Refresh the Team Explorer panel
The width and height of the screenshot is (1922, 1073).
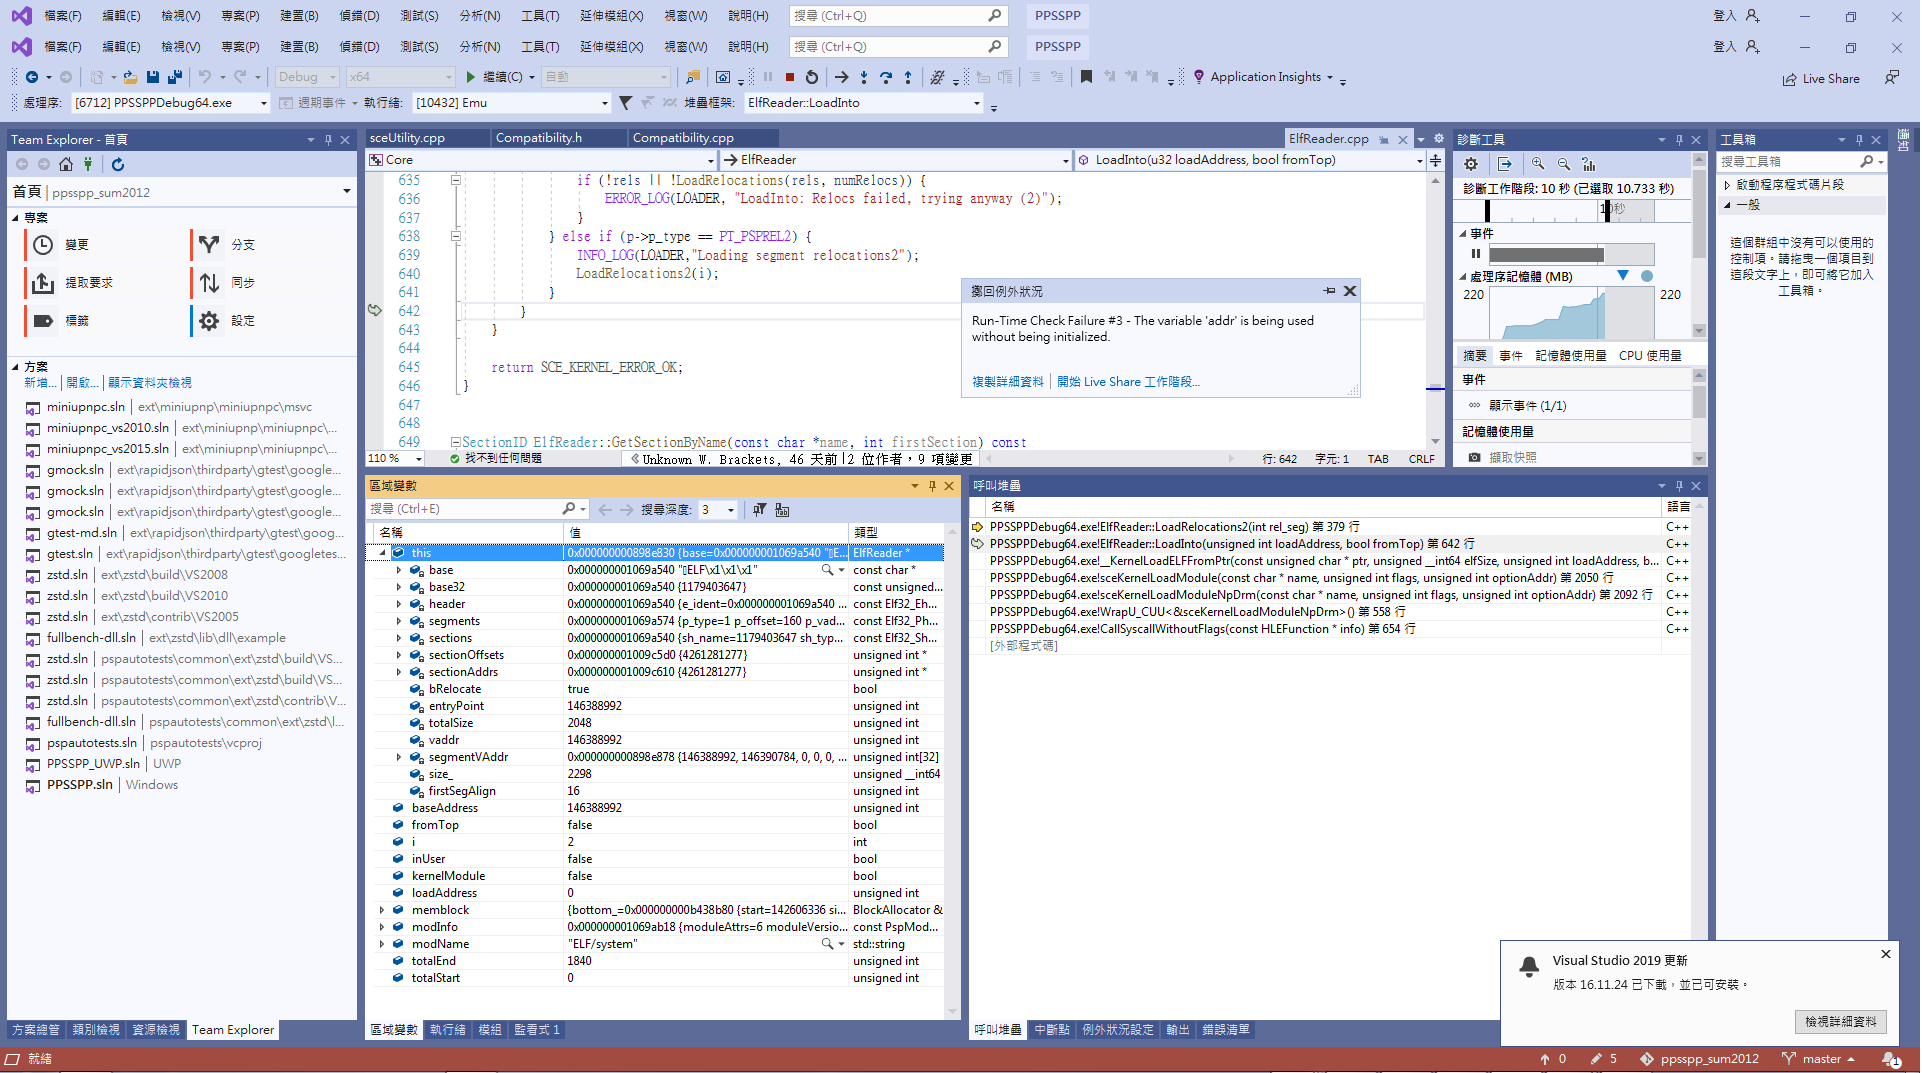tap(118, 164)
